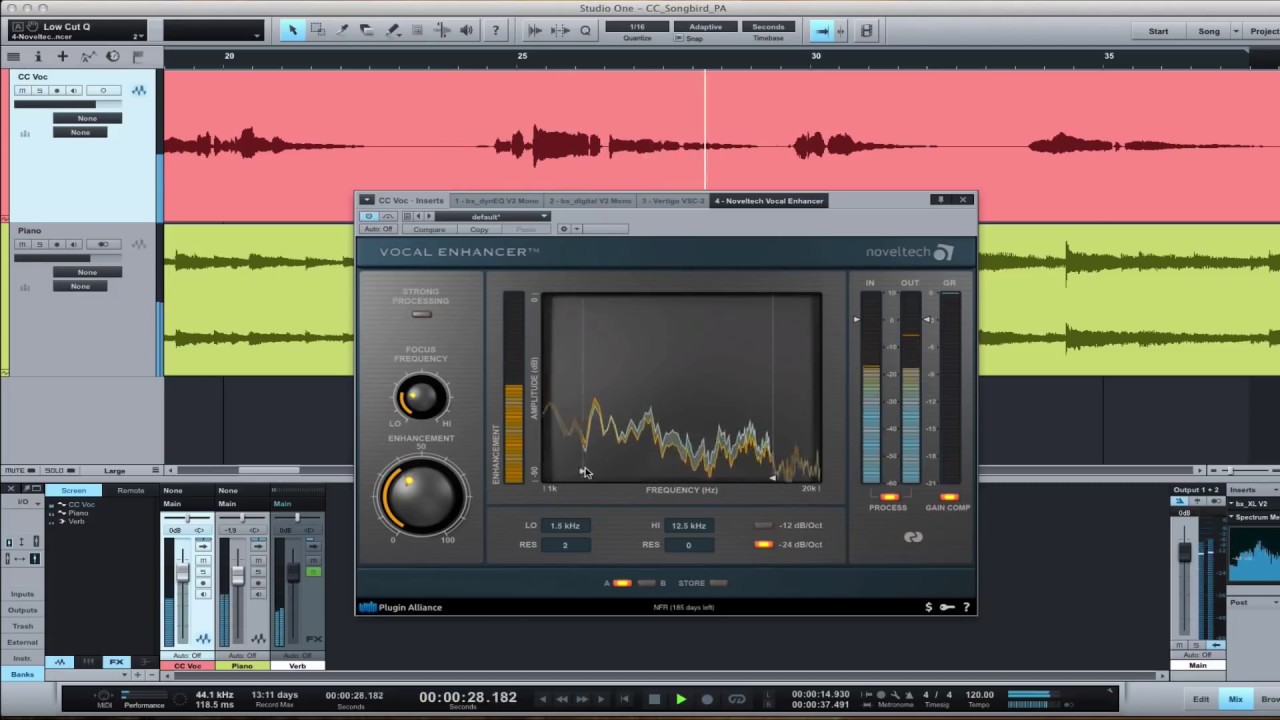1280x720 pixels.
Task: Switch to the bx_dynEQ V2 Mono tab
Action: 497,201
